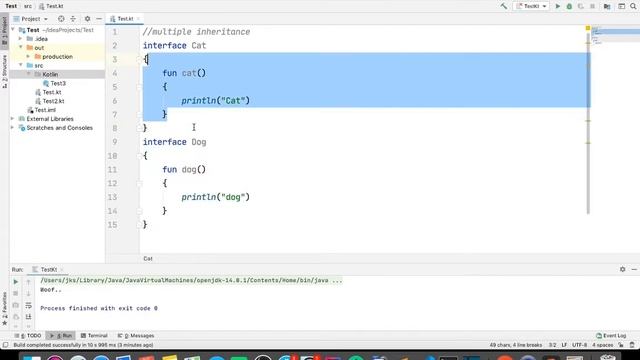
Task: Click the Locate file target icon
Action: tap(61, 19)
